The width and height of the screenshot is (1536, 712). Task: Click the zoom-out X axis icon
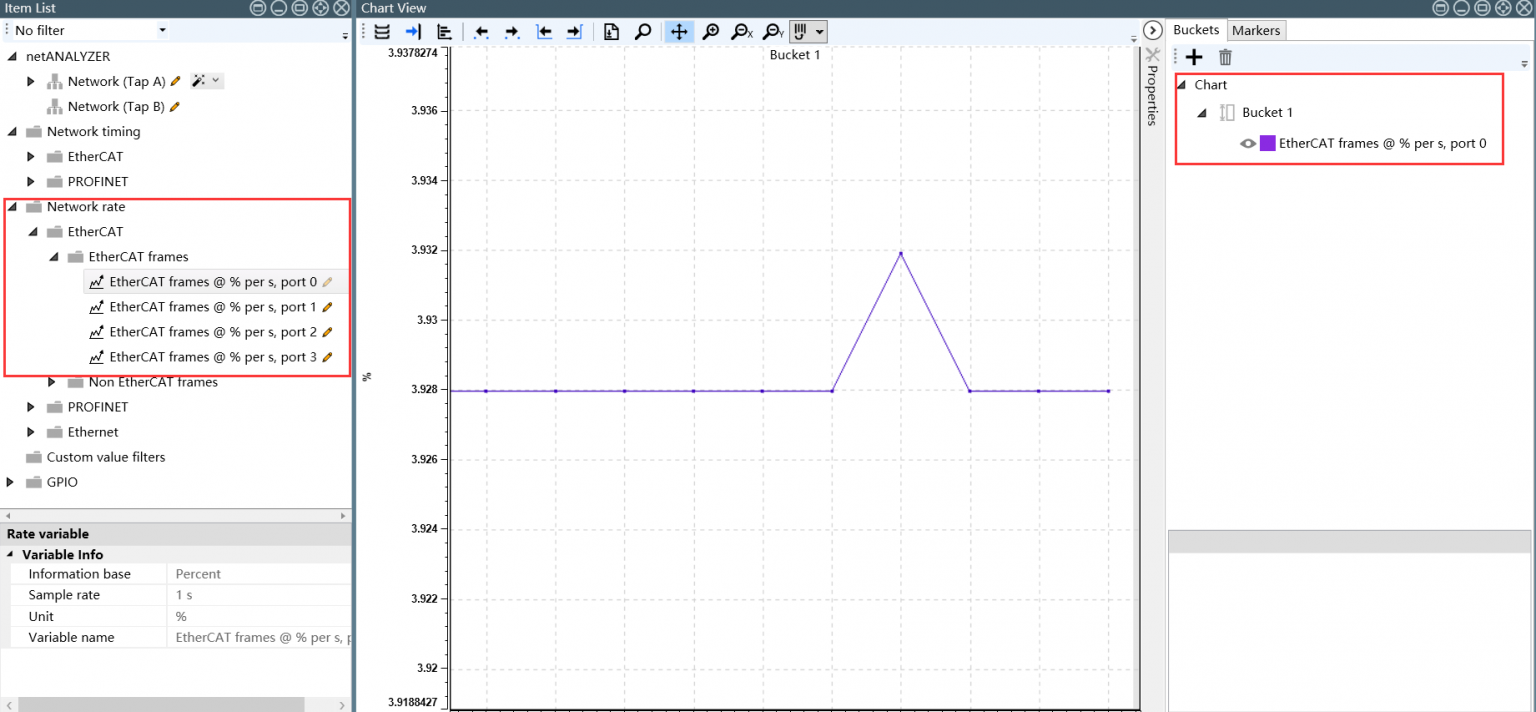coord(744,31)
